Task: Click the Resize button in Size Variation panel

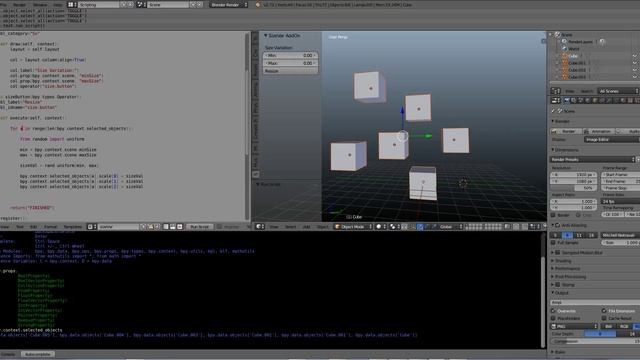Action: click(290, 71)
